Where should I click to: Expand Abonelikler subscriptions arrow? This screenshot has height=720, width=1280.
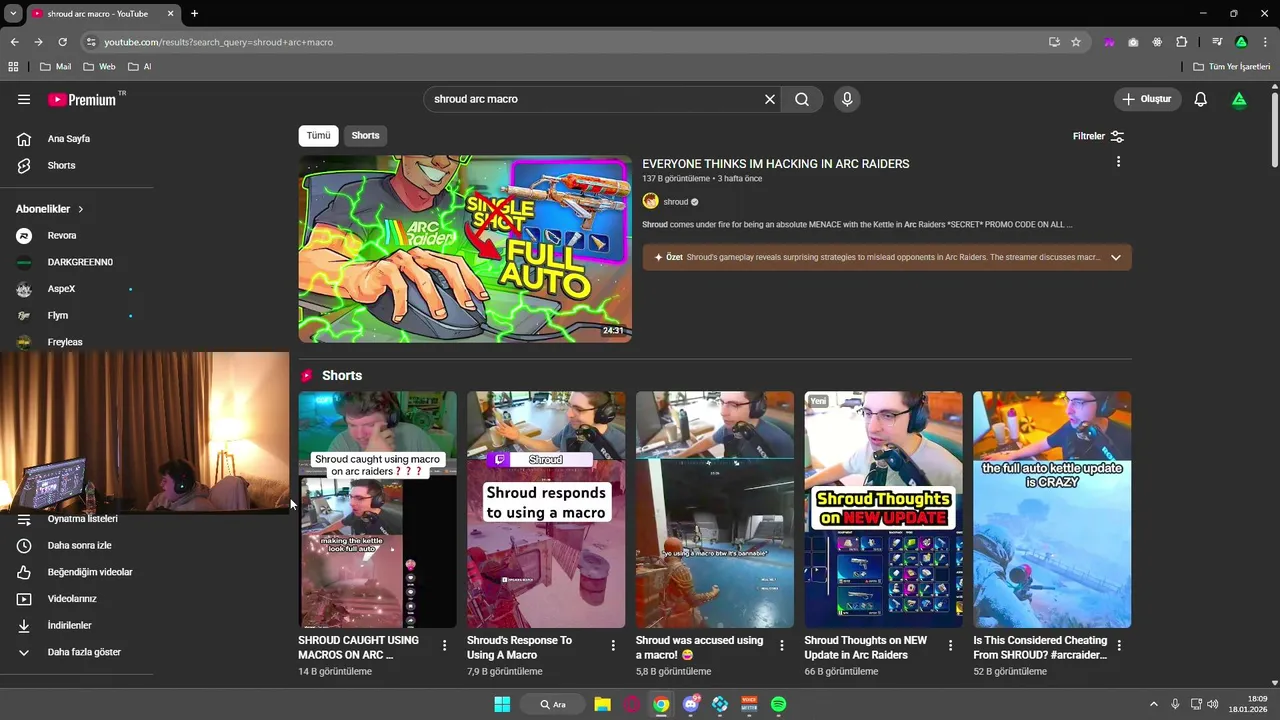point(80,209)
